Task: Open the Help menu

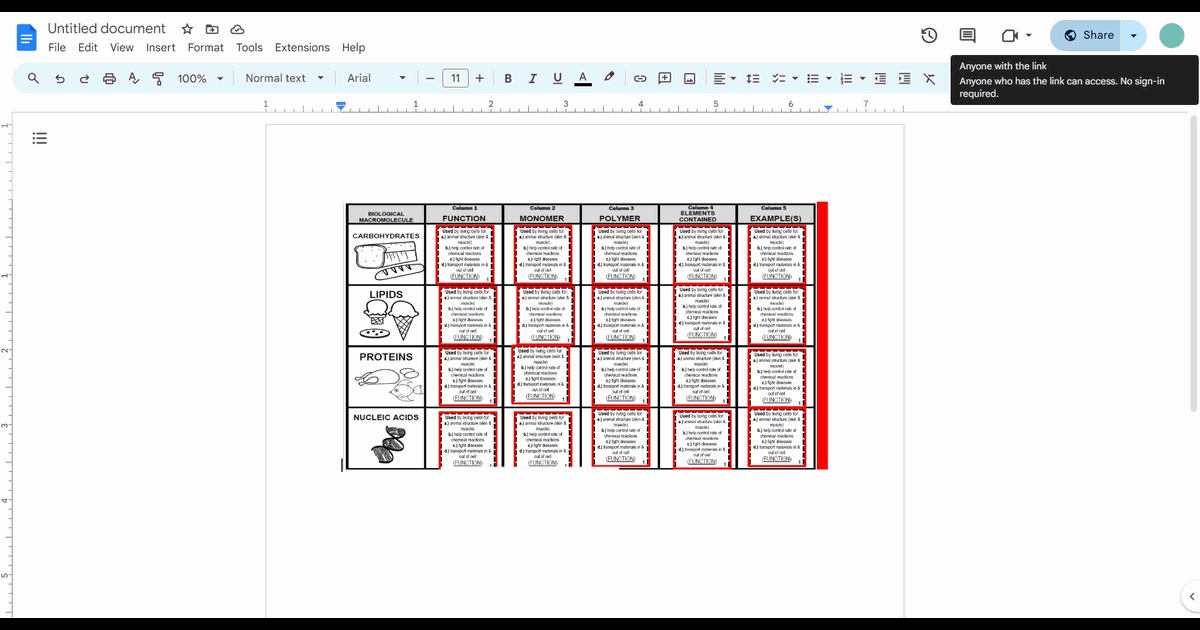Action: coord(353,47)
